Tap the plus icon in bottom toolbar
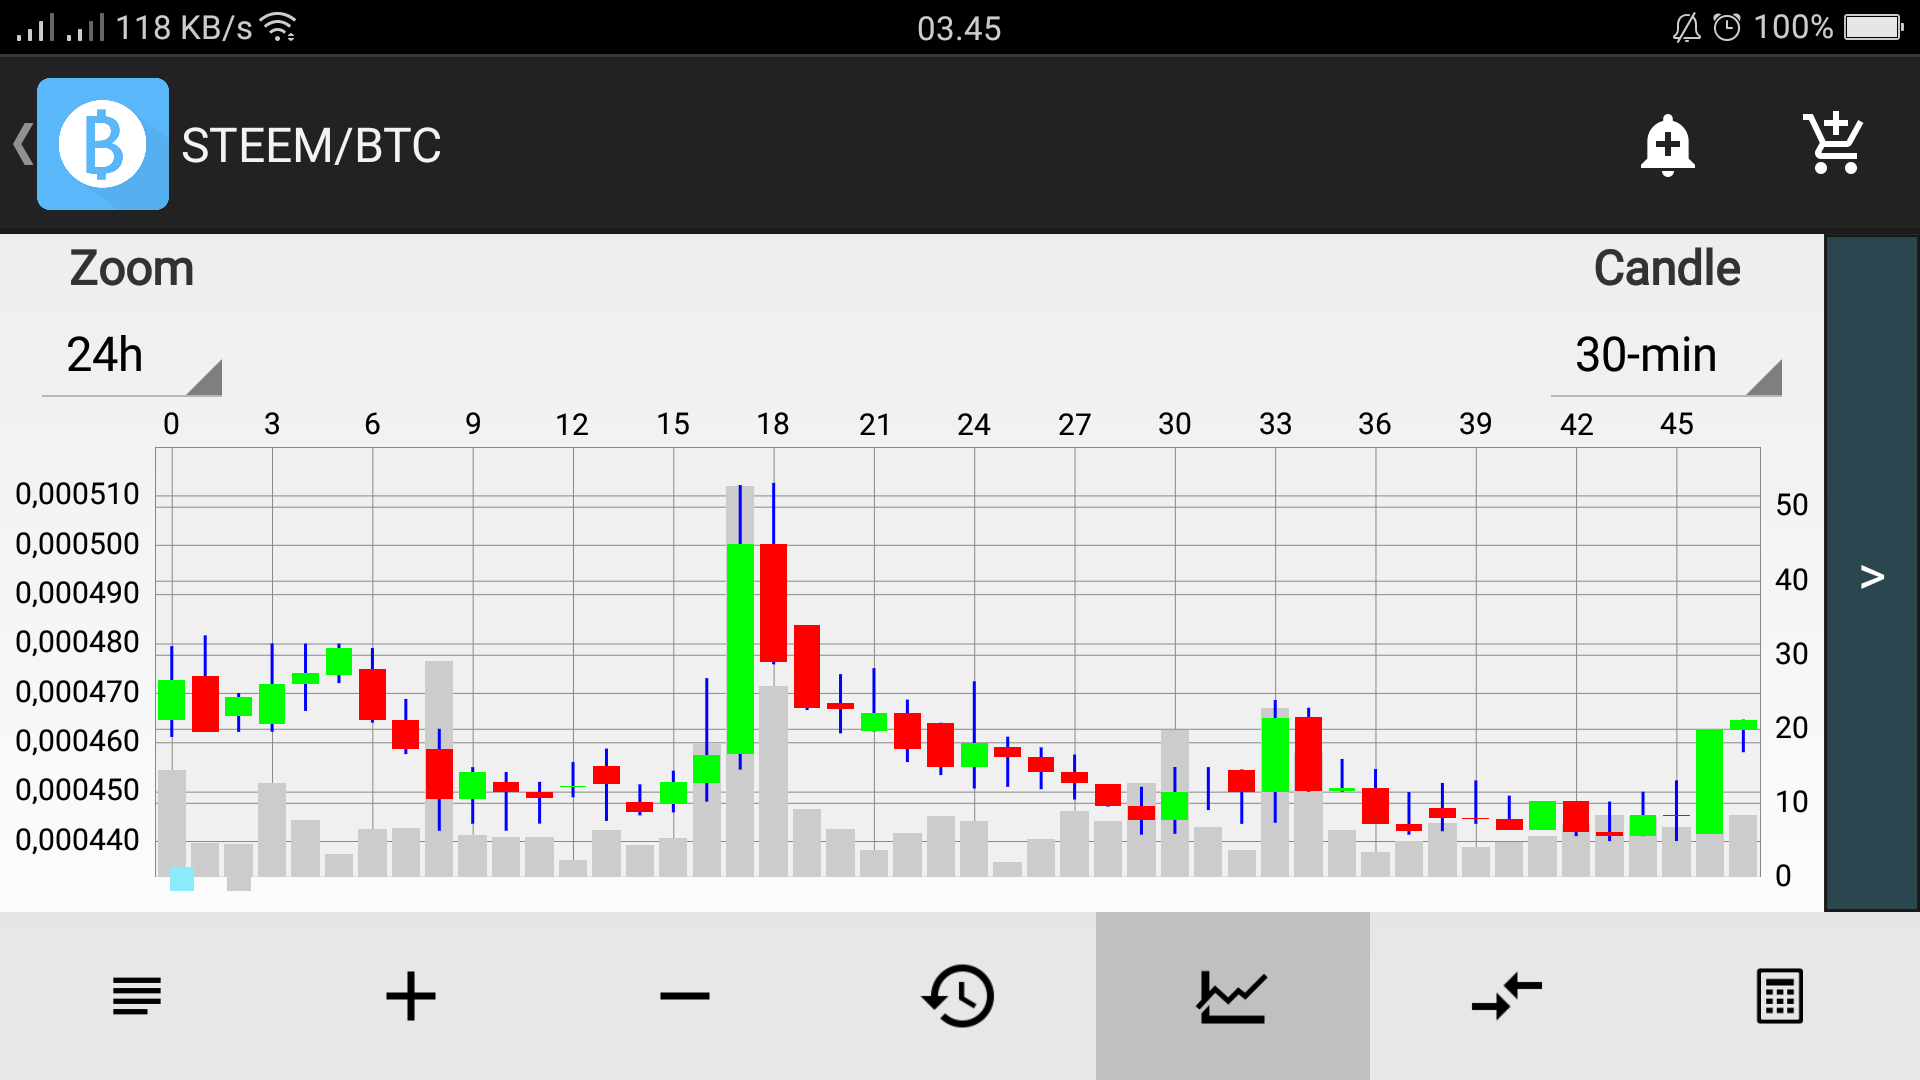The height and width of the screenshot is (1080, 1920). coord(411,996)
